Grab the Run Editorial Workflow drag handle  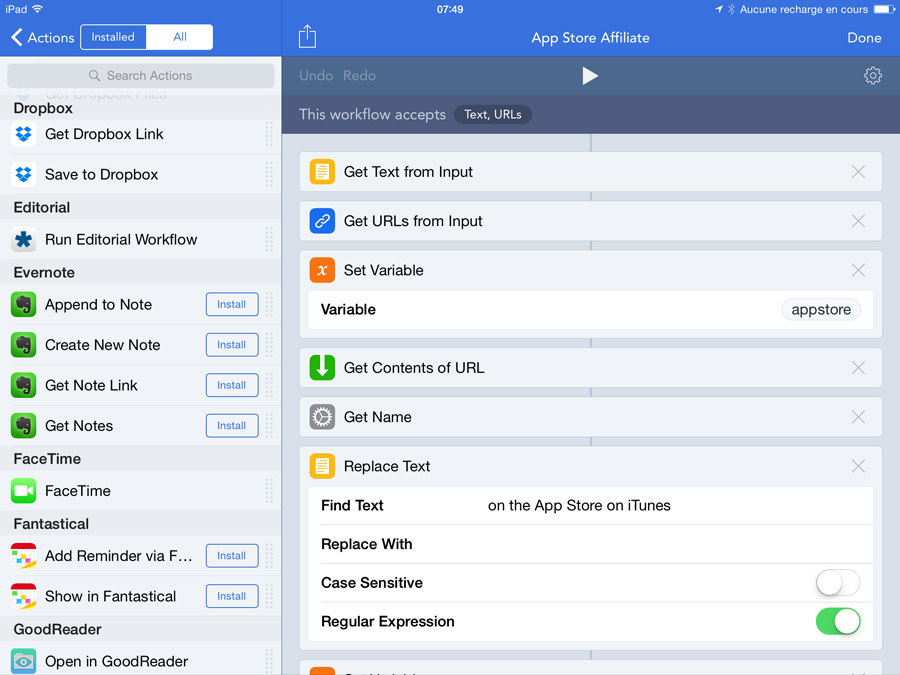coord(269,239)
